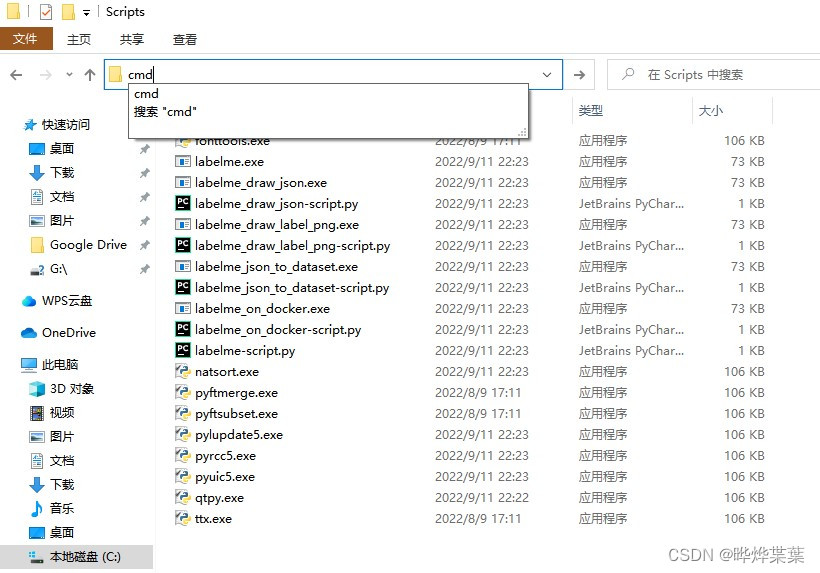
Task: Select the qtpy.exe Python icon
Action: tap(183, 497)
